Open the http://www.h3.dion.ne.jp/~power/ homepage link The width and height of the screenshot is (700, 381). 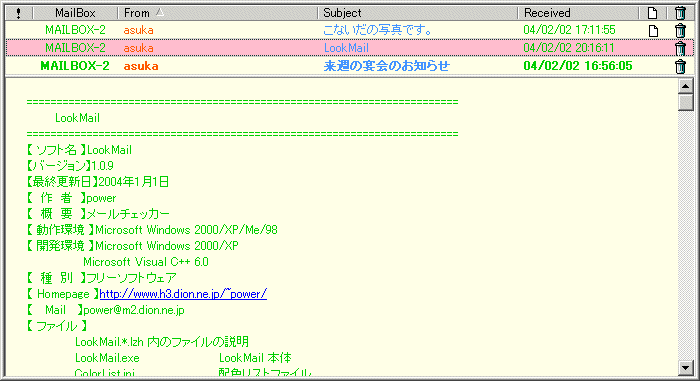[183, 294]
